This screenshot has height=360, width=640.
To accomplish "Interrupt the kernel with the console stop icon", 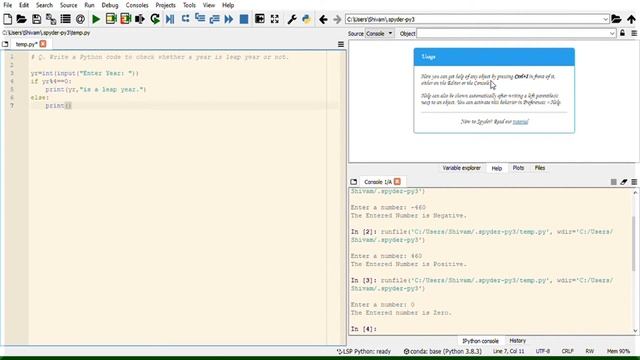I will pos(613,182).
